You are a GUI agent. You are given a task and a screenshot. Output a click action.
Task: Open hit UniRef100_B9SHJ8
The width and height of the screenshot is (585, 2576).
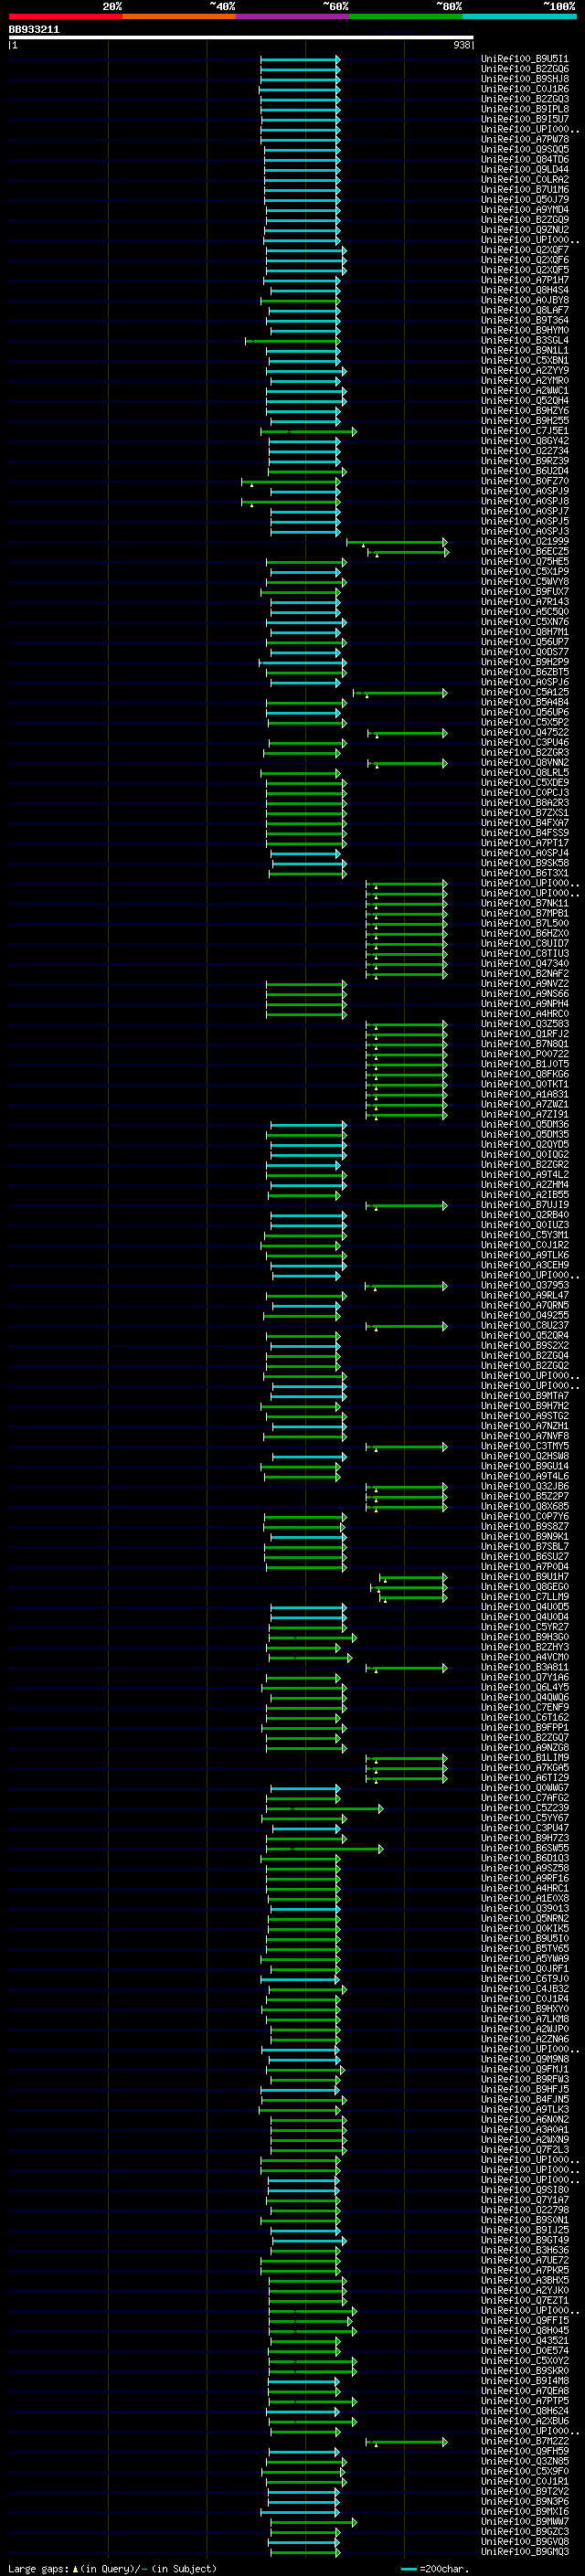[x=525, y=79]
